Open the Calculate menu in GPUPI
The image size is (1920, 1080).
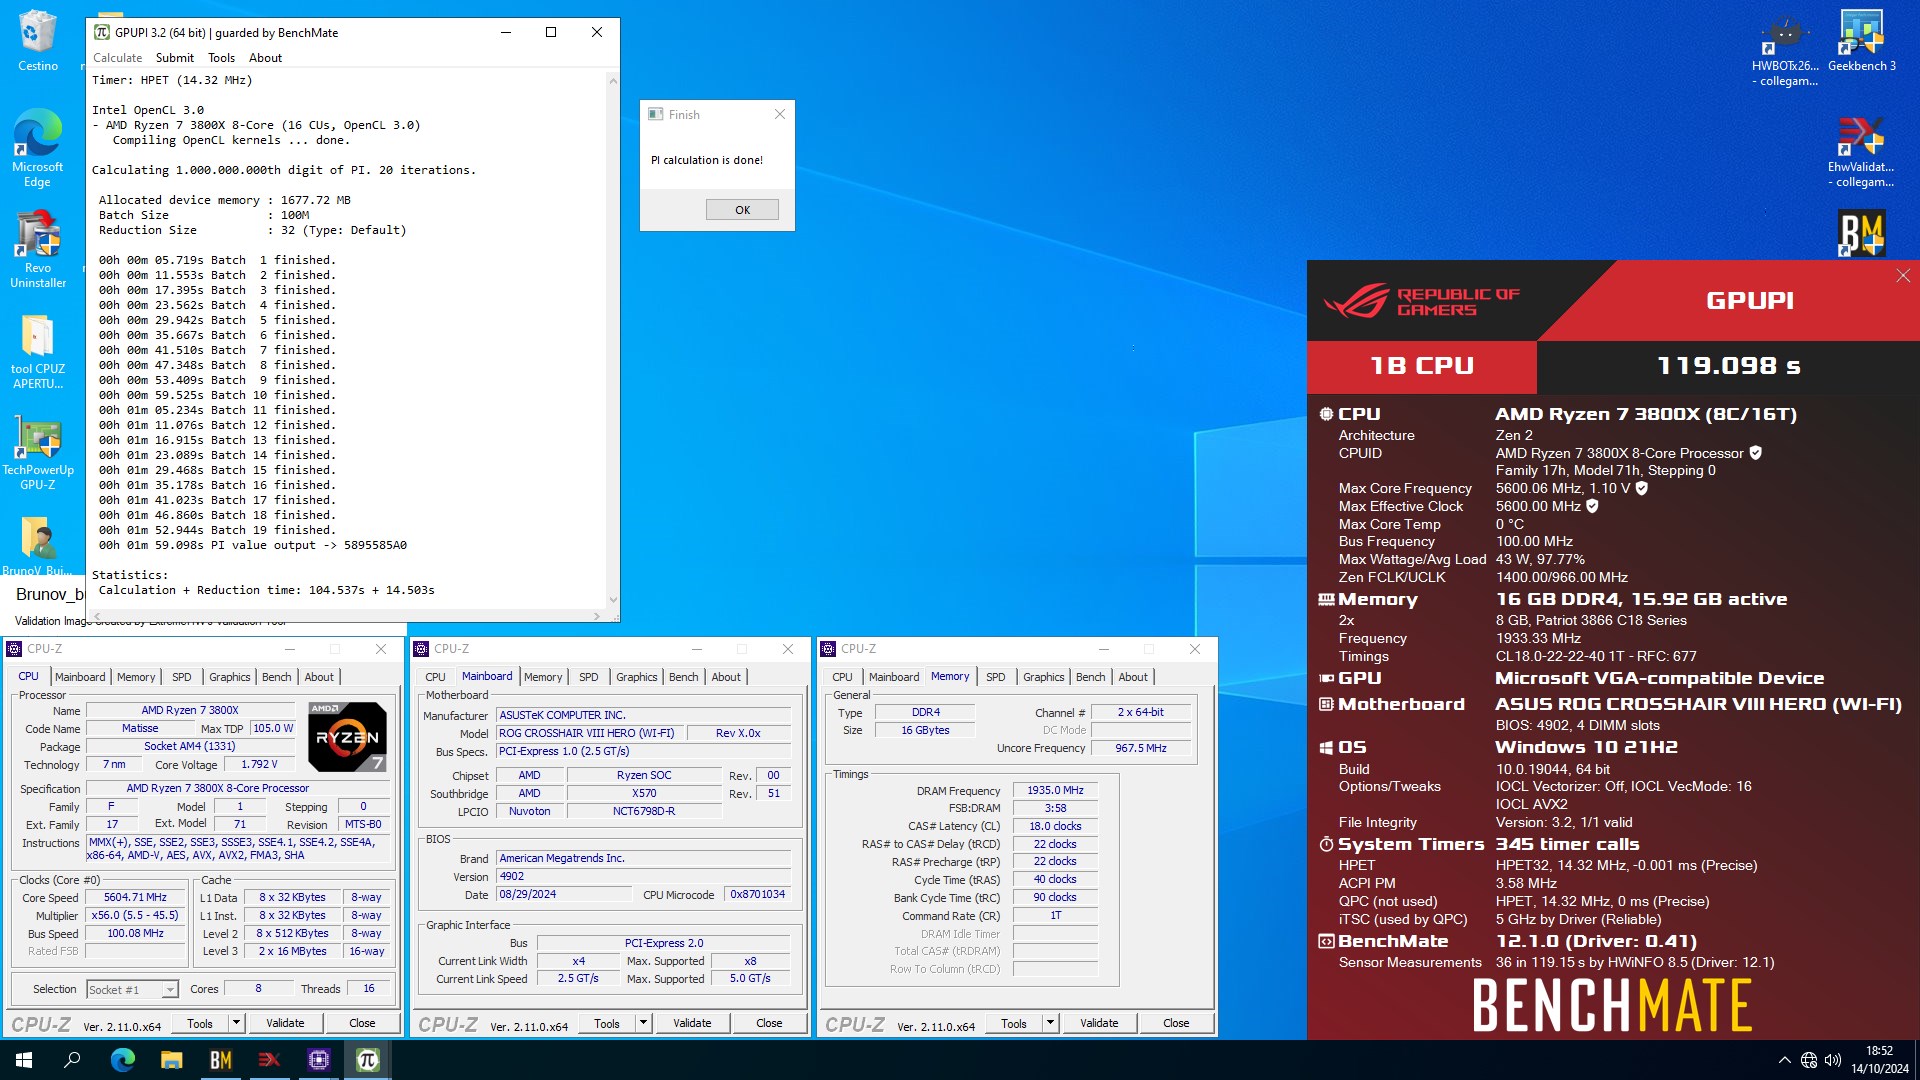point(117,58)
